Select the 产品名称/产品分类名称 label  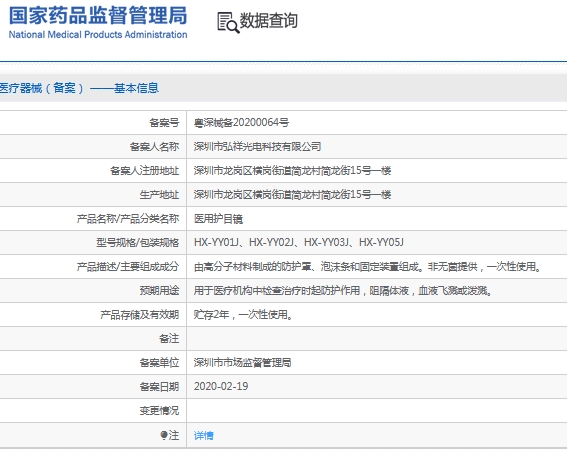128,218
